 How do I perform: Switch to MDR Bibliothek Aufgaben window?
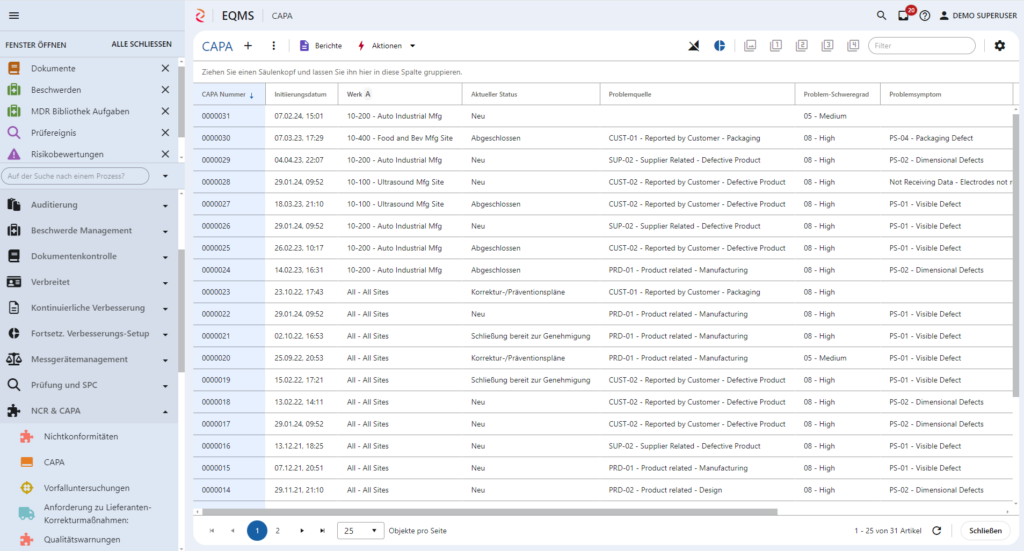tap(80, 111)
